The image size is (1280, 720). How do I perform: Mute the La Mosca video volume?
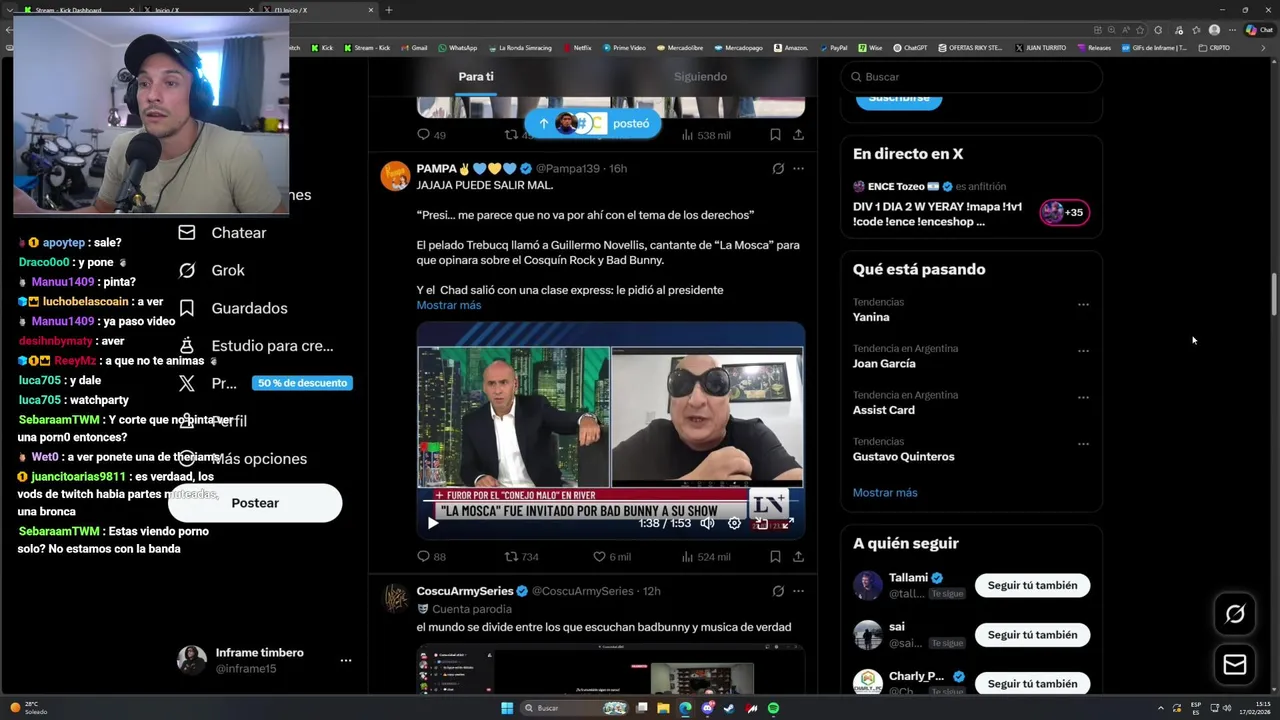tap(707, 523)
